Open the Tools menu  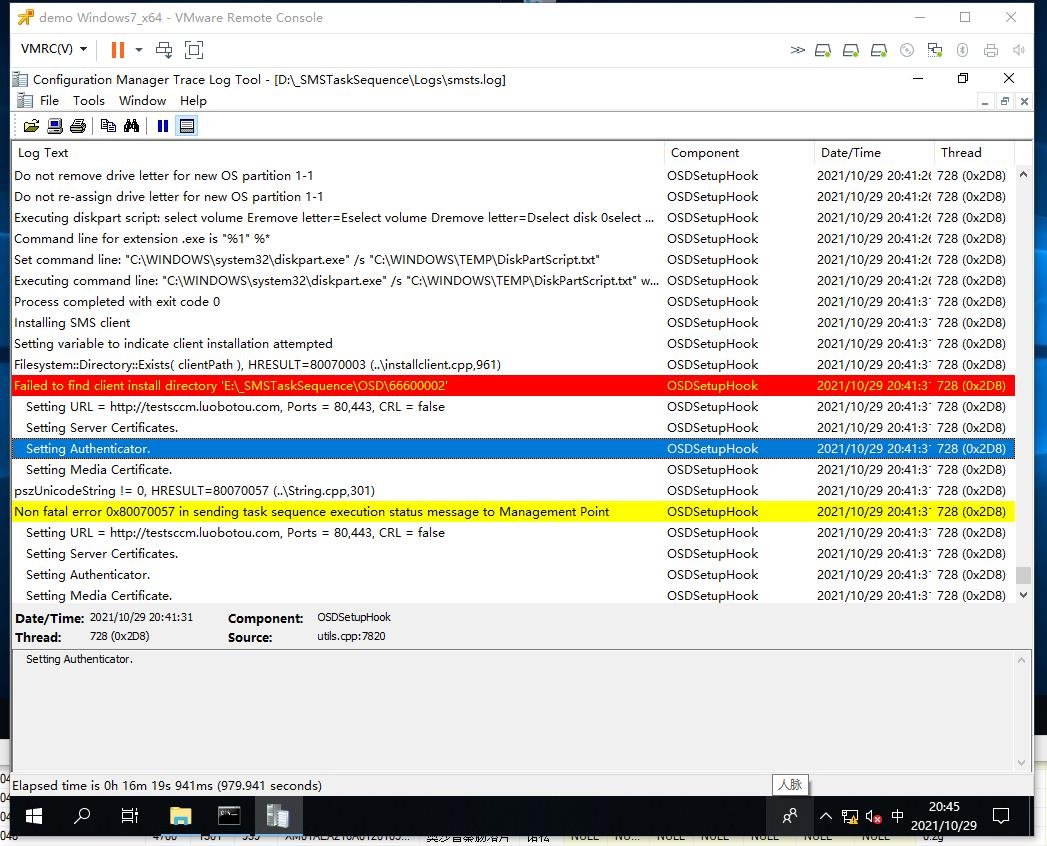(88, 100)
